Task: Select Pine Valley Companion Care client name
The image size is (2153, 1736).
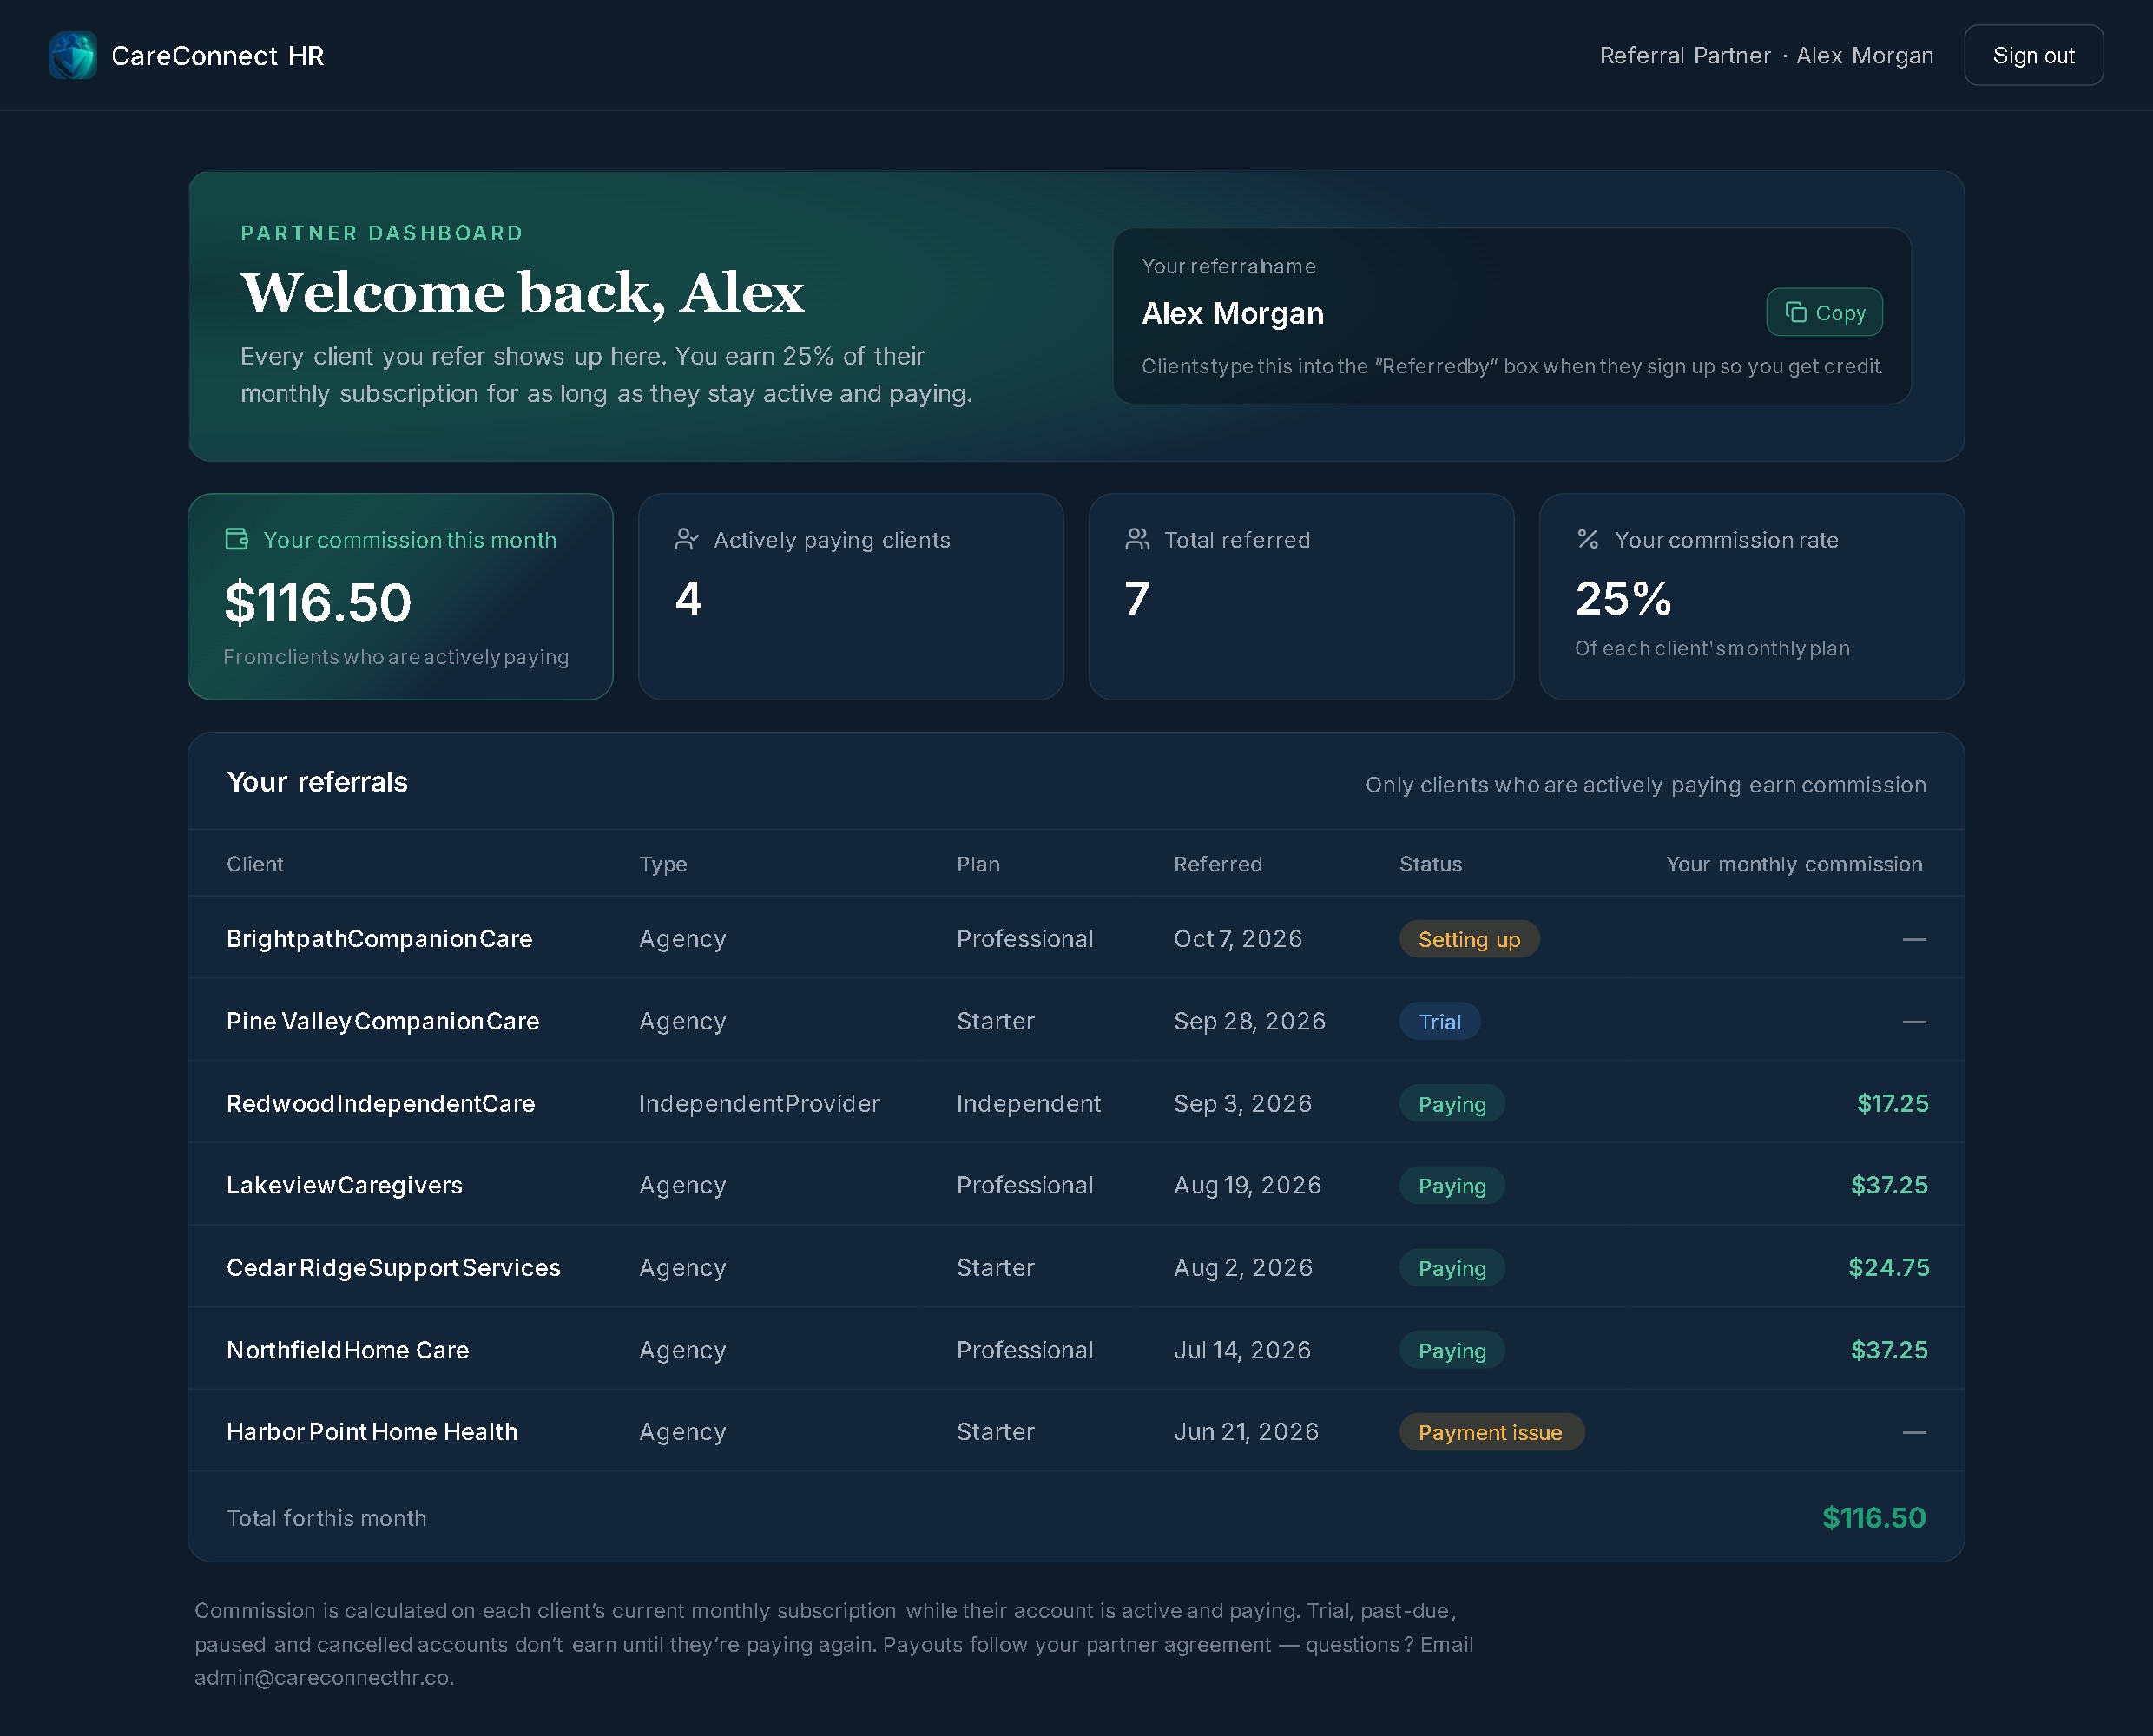Action: coord(383,1021)
